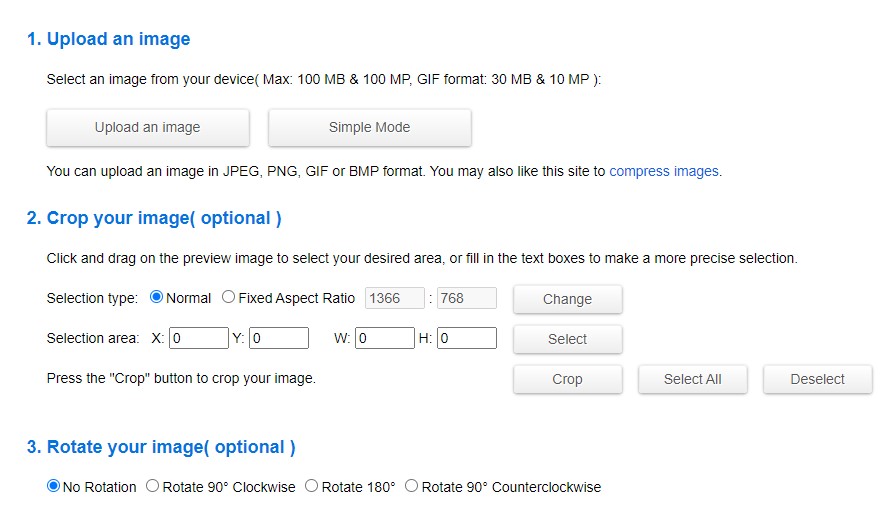Screen dimensions: 888x509
Task: Select the No Rotation option
Action: click(x=54, y=487)
